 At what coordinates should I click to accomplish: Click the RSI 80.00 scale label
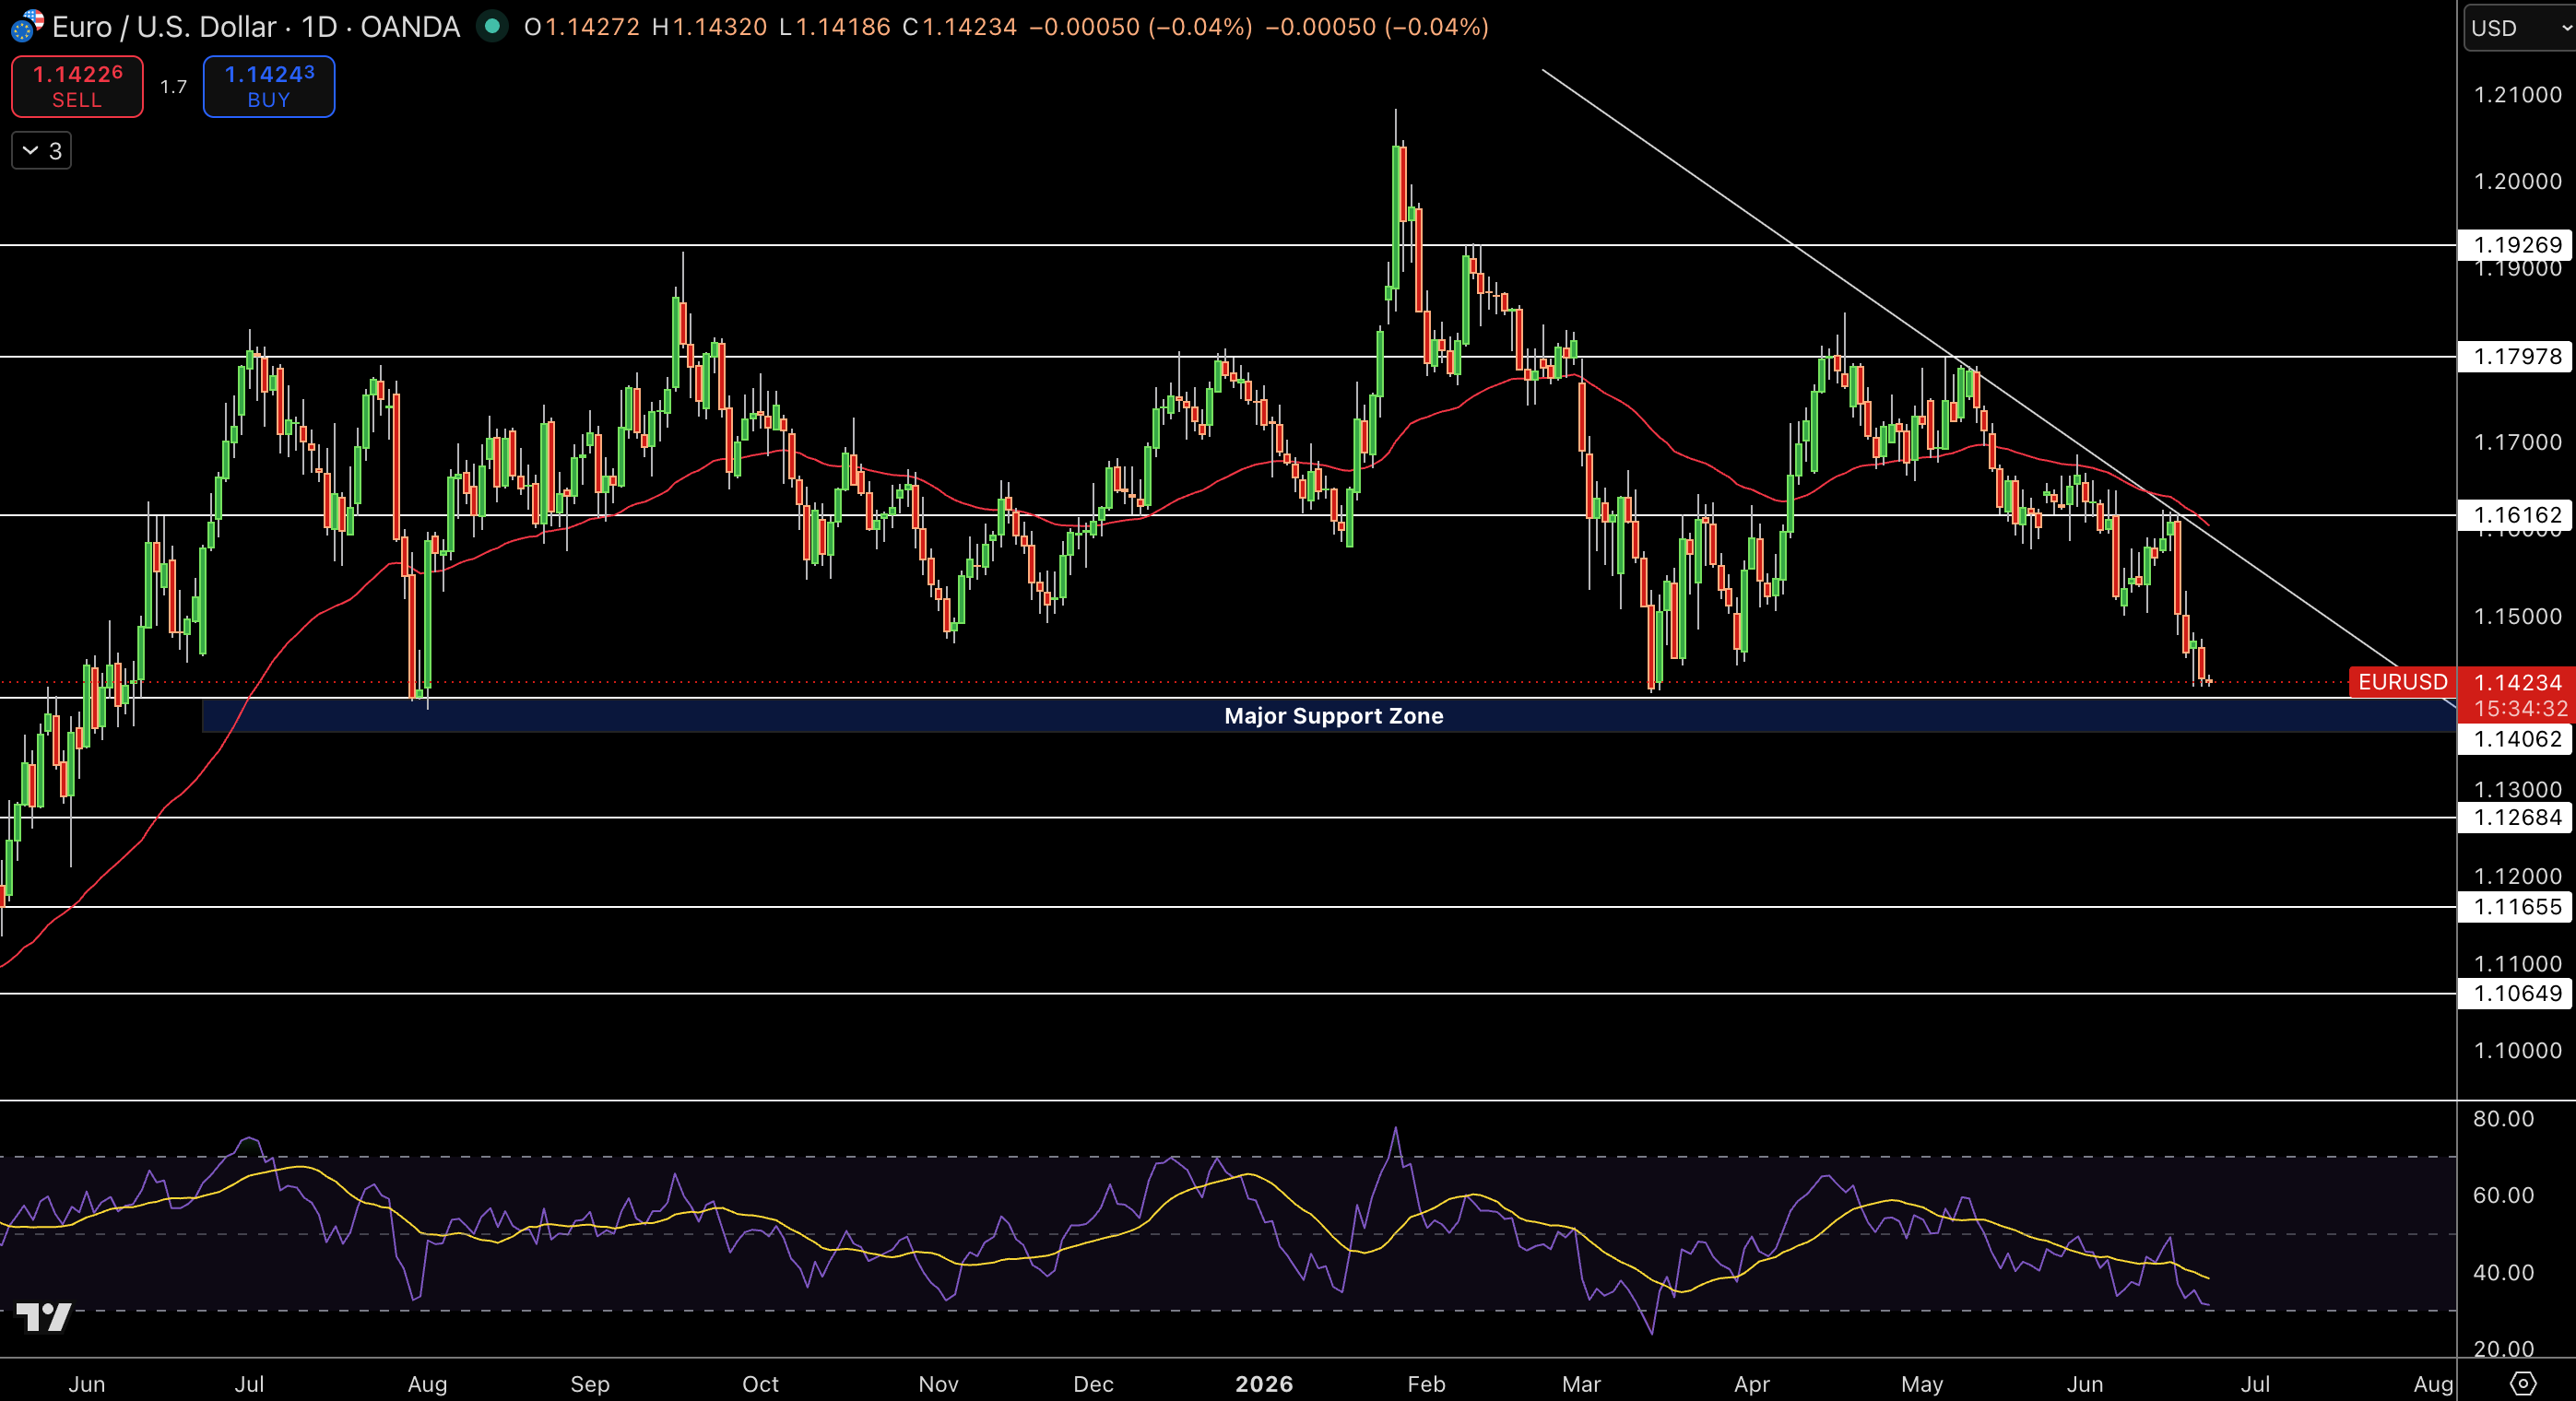2503,1119
